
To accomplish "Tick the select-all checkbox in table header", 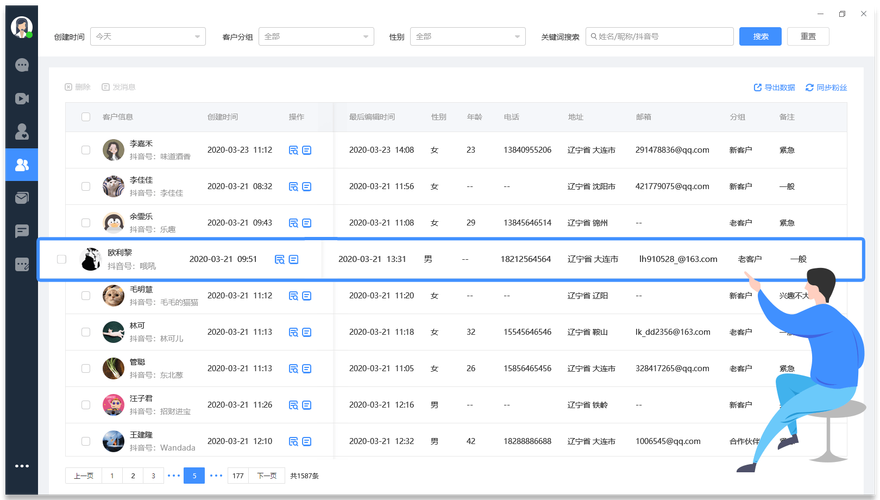I will point(86,117).
